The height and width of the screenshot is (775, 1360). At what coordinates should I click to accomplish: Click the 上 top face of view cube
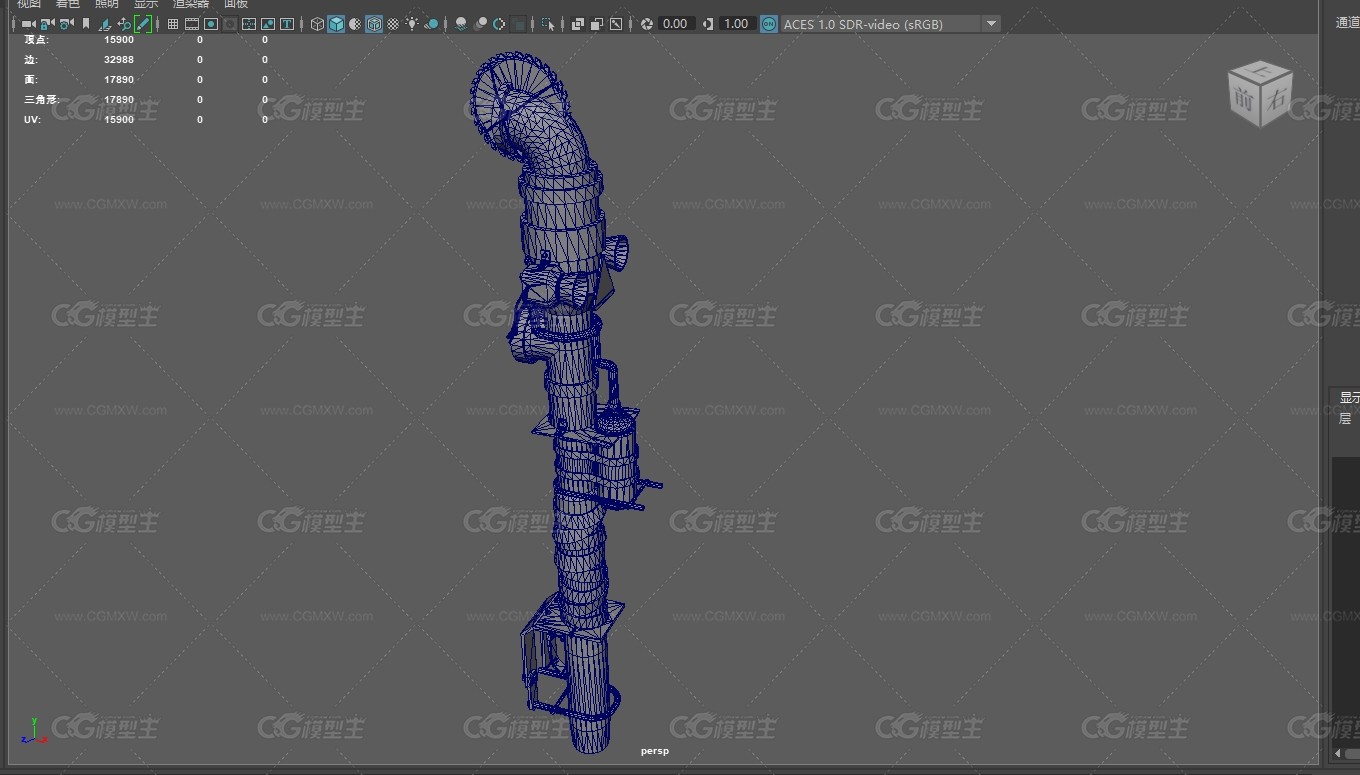pyautogui.click(x=1259, y=71)
